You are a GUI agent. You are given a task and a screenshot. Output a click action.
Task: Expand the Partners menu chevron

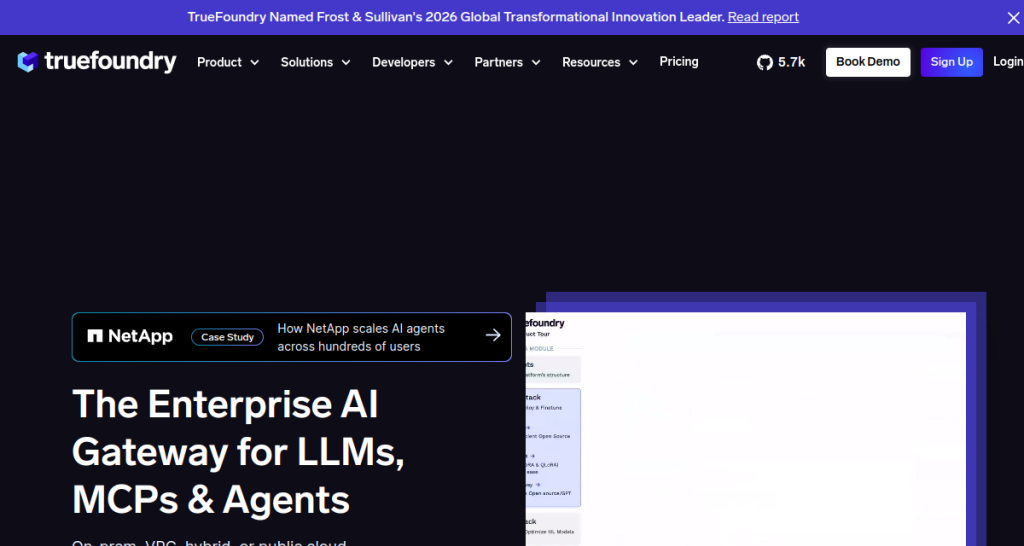point(536,63)
